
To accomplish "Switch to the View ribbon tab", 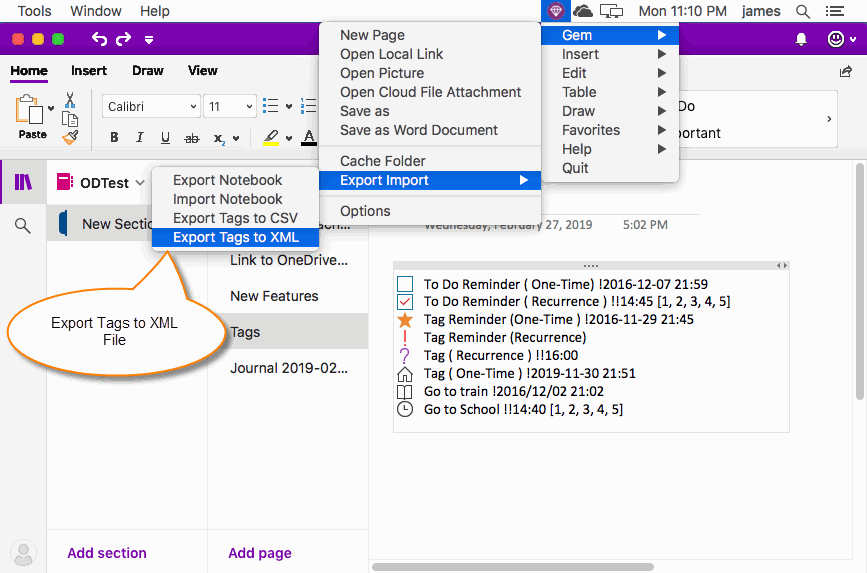I will tap(202, 71).
